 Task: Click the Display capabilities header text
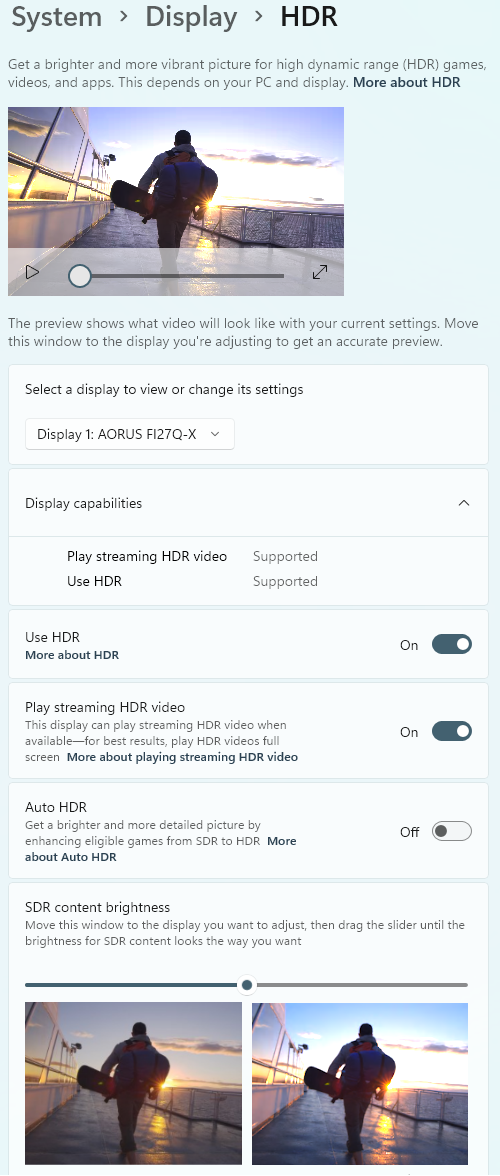83,503
